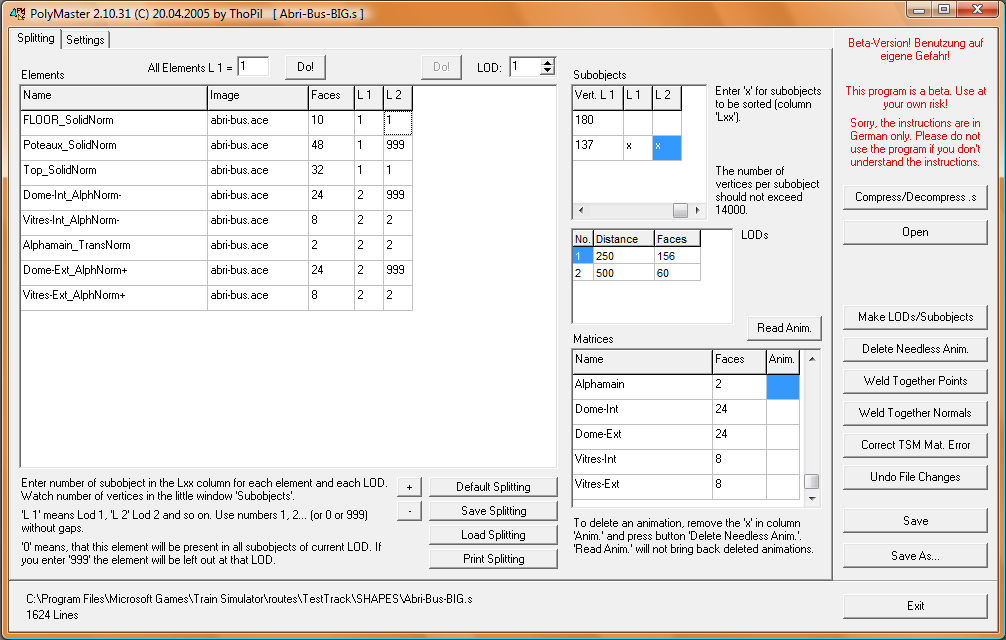Click the Matrices vertical scrollbar thumb
This screenshot has width=1006, height=640.
[x=812, y=482]
